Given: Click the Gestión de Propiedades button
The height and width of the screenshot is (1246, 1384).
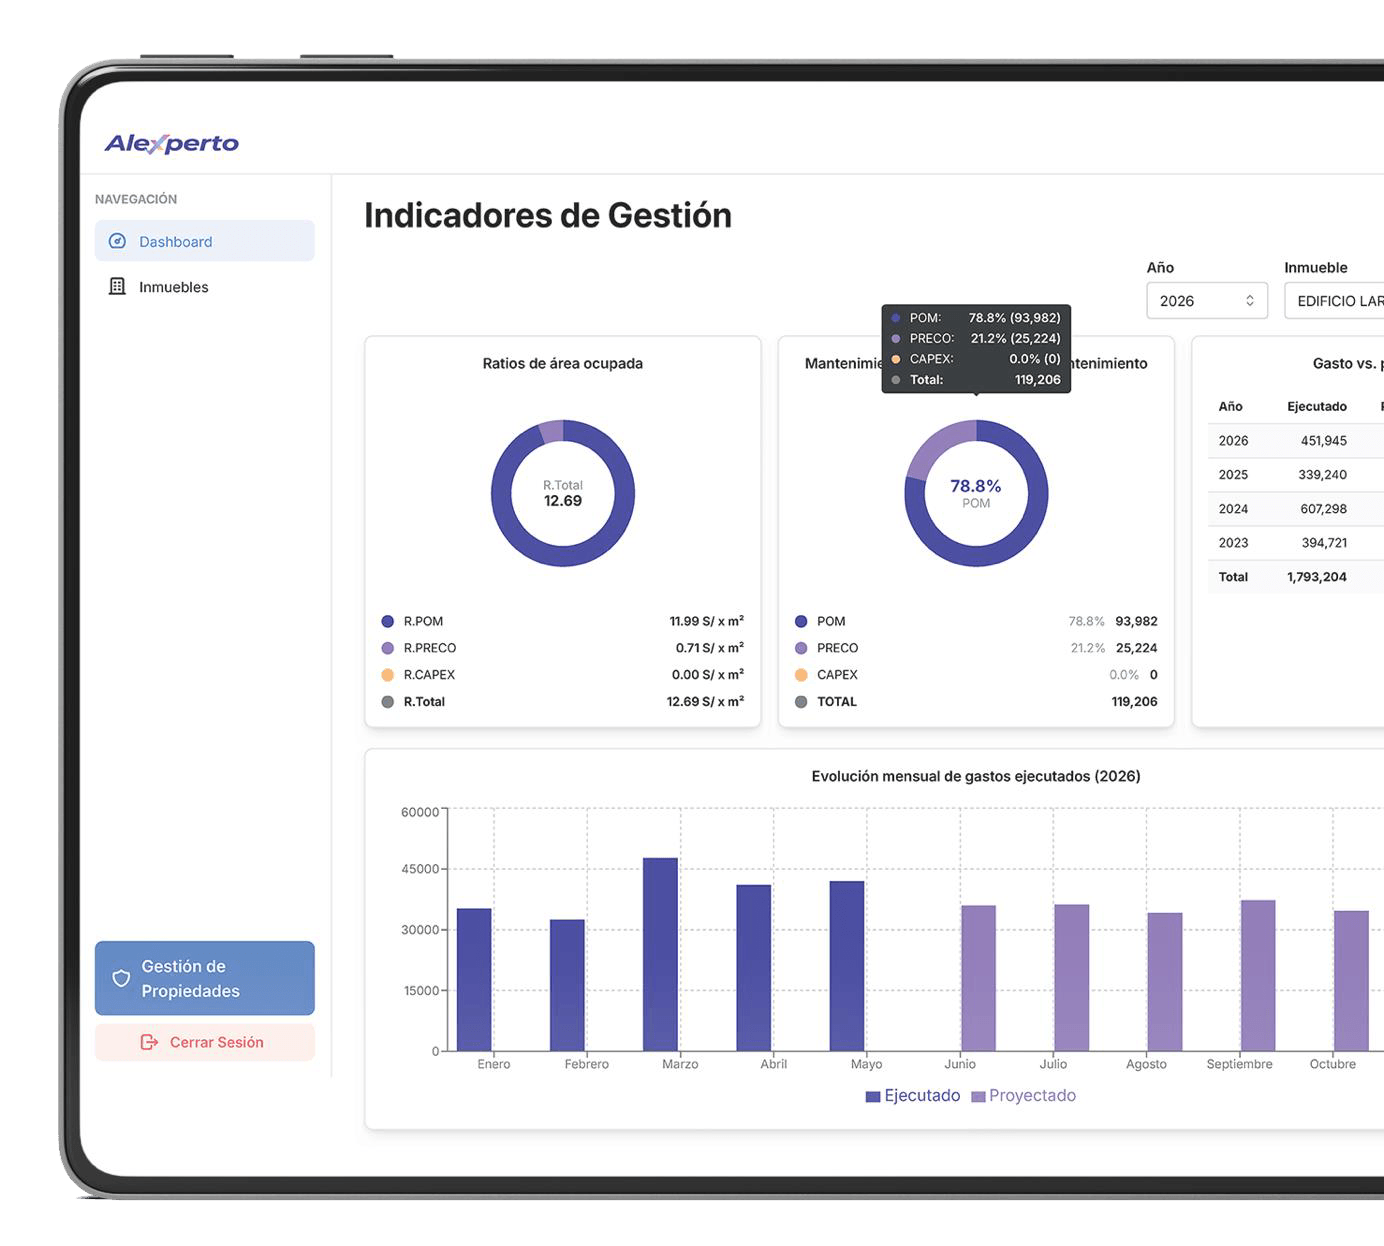Looking at the screenshot, I should 204,978.
